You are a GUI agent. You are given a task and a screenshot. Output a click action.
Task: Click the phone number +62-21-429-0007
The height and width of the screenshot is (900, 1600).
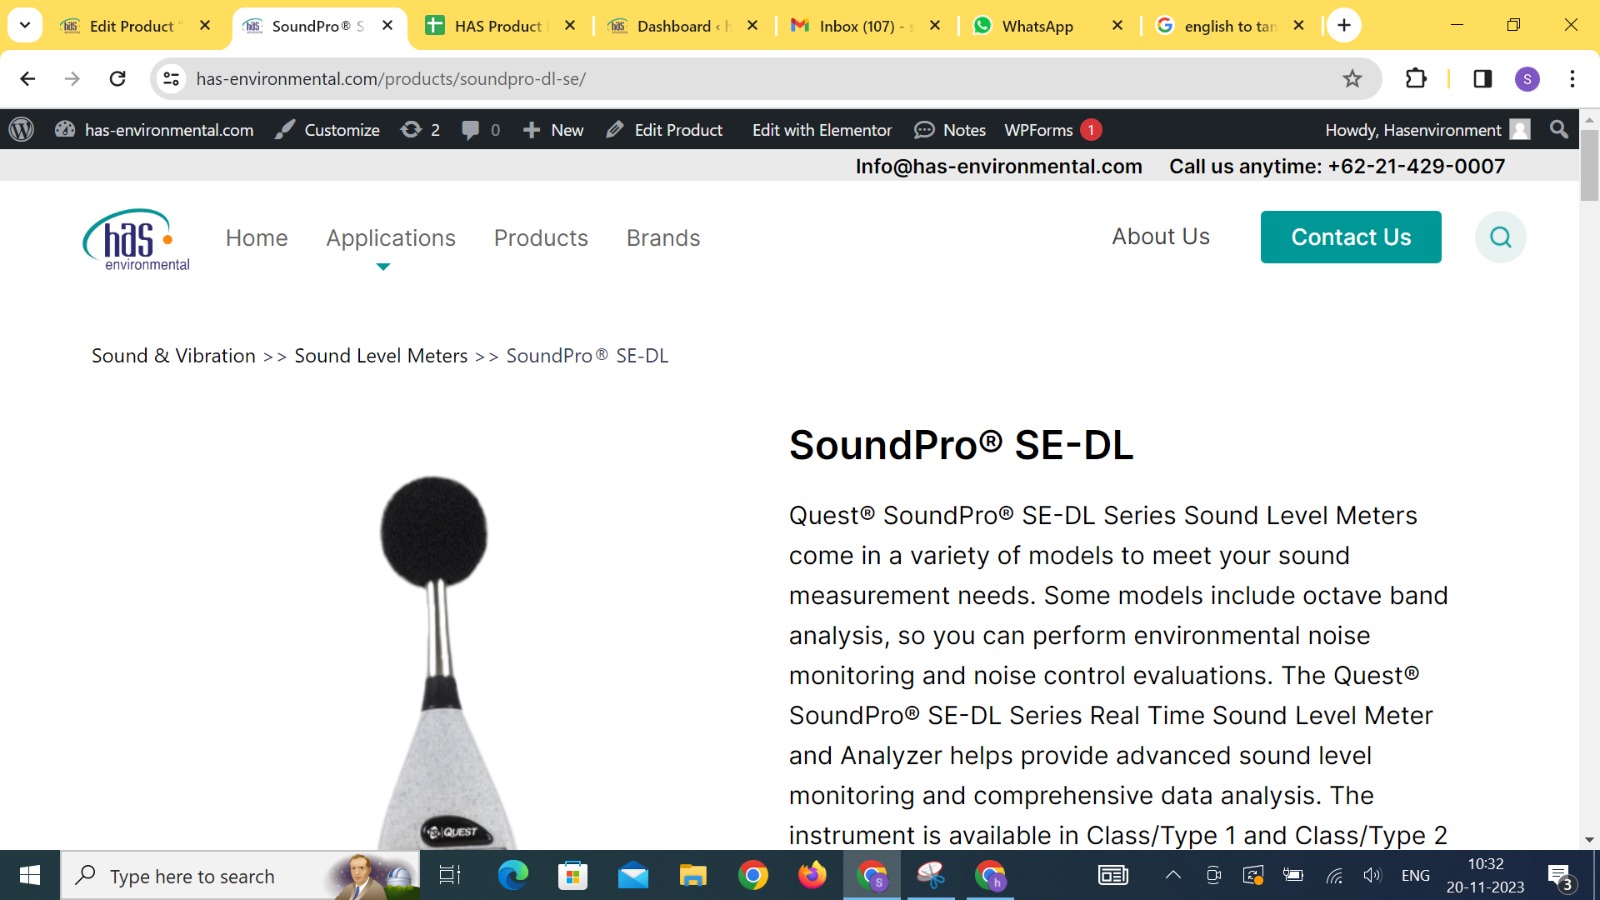tap(1416, 166)
